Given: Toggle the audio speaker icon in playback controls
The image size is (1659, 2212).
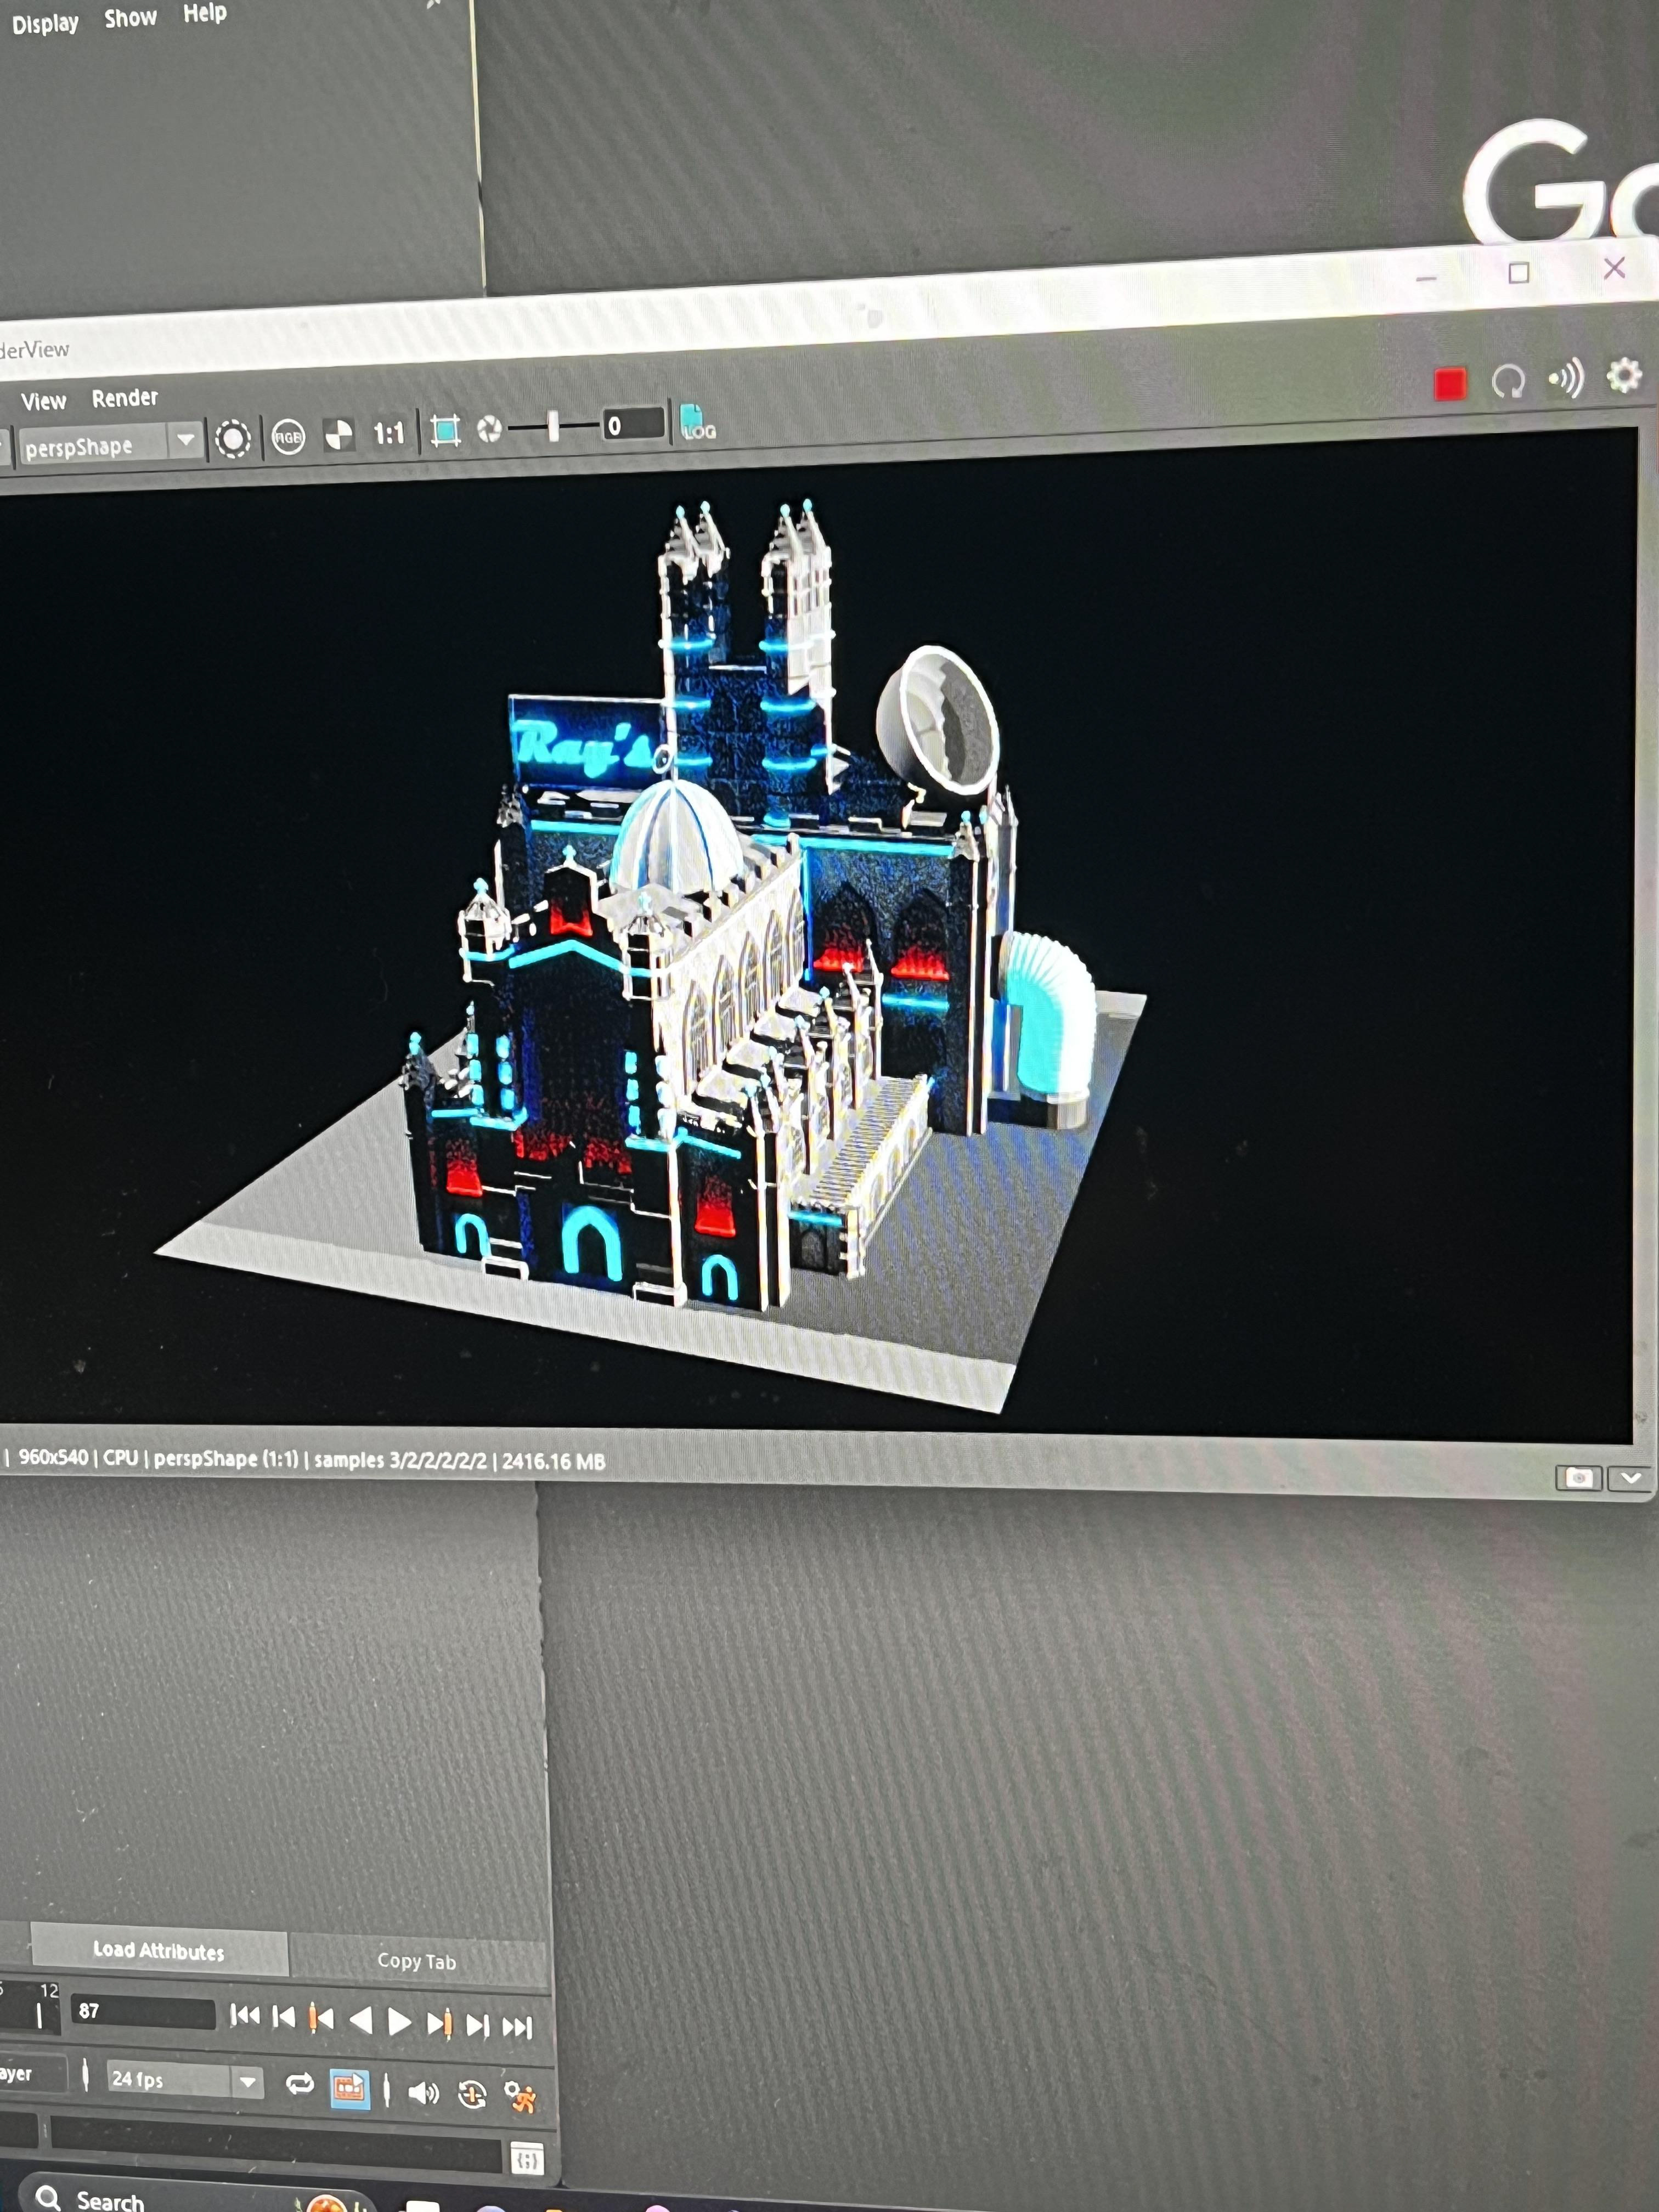Looking at the screenshot, I should pyautogui.click(x=423, y=2092).
